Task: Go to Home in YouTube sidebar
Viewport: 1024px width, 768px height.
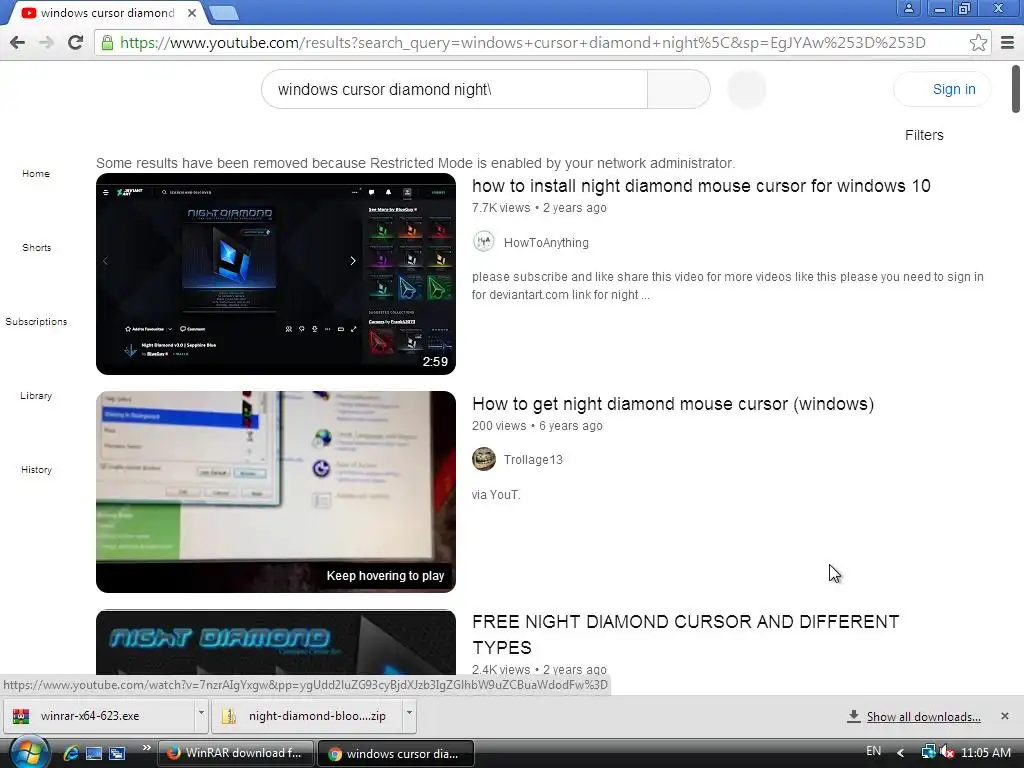Action: click(36, 174)
